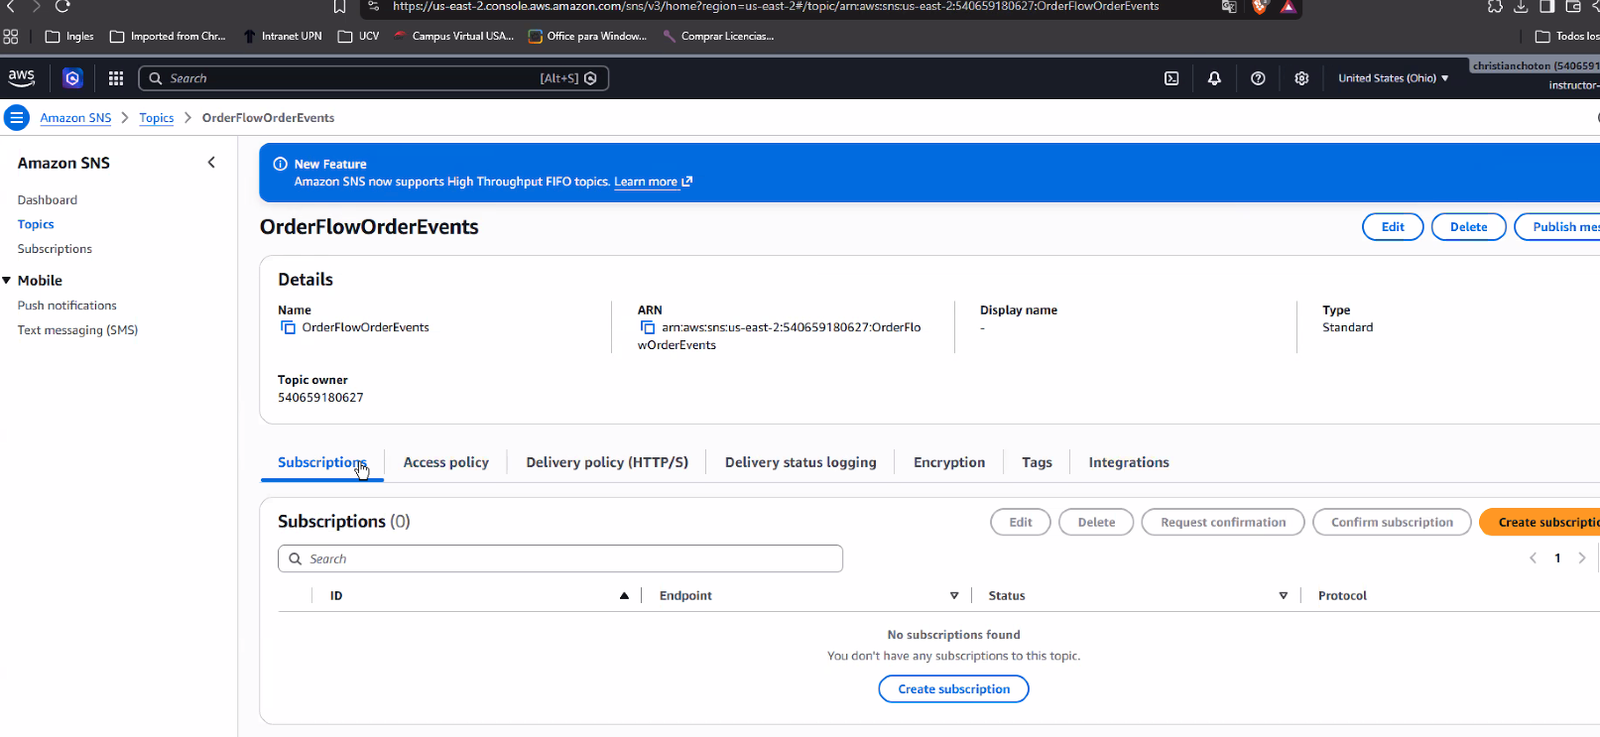Open the Tags tab
The width and height of the screenshot is (1600, 737).
click(x=1037, y=462)
